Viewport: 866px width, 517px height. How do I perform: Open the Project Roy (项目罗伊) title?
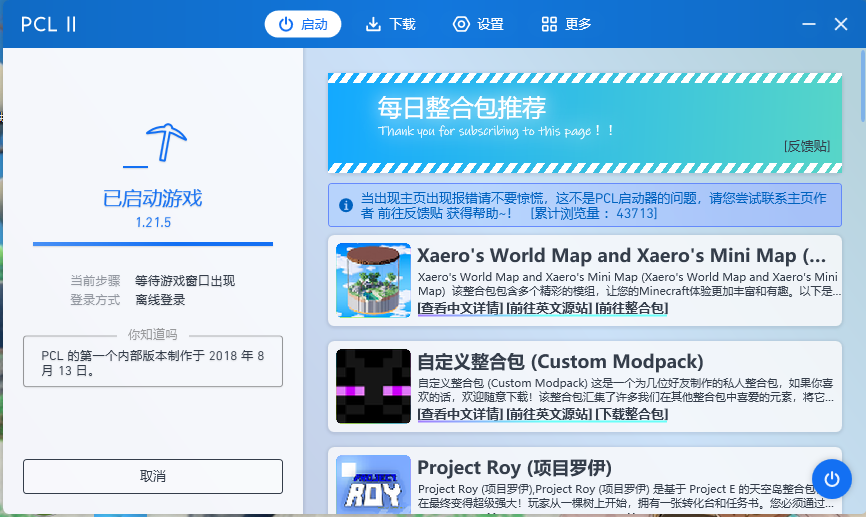coord(514,468)
